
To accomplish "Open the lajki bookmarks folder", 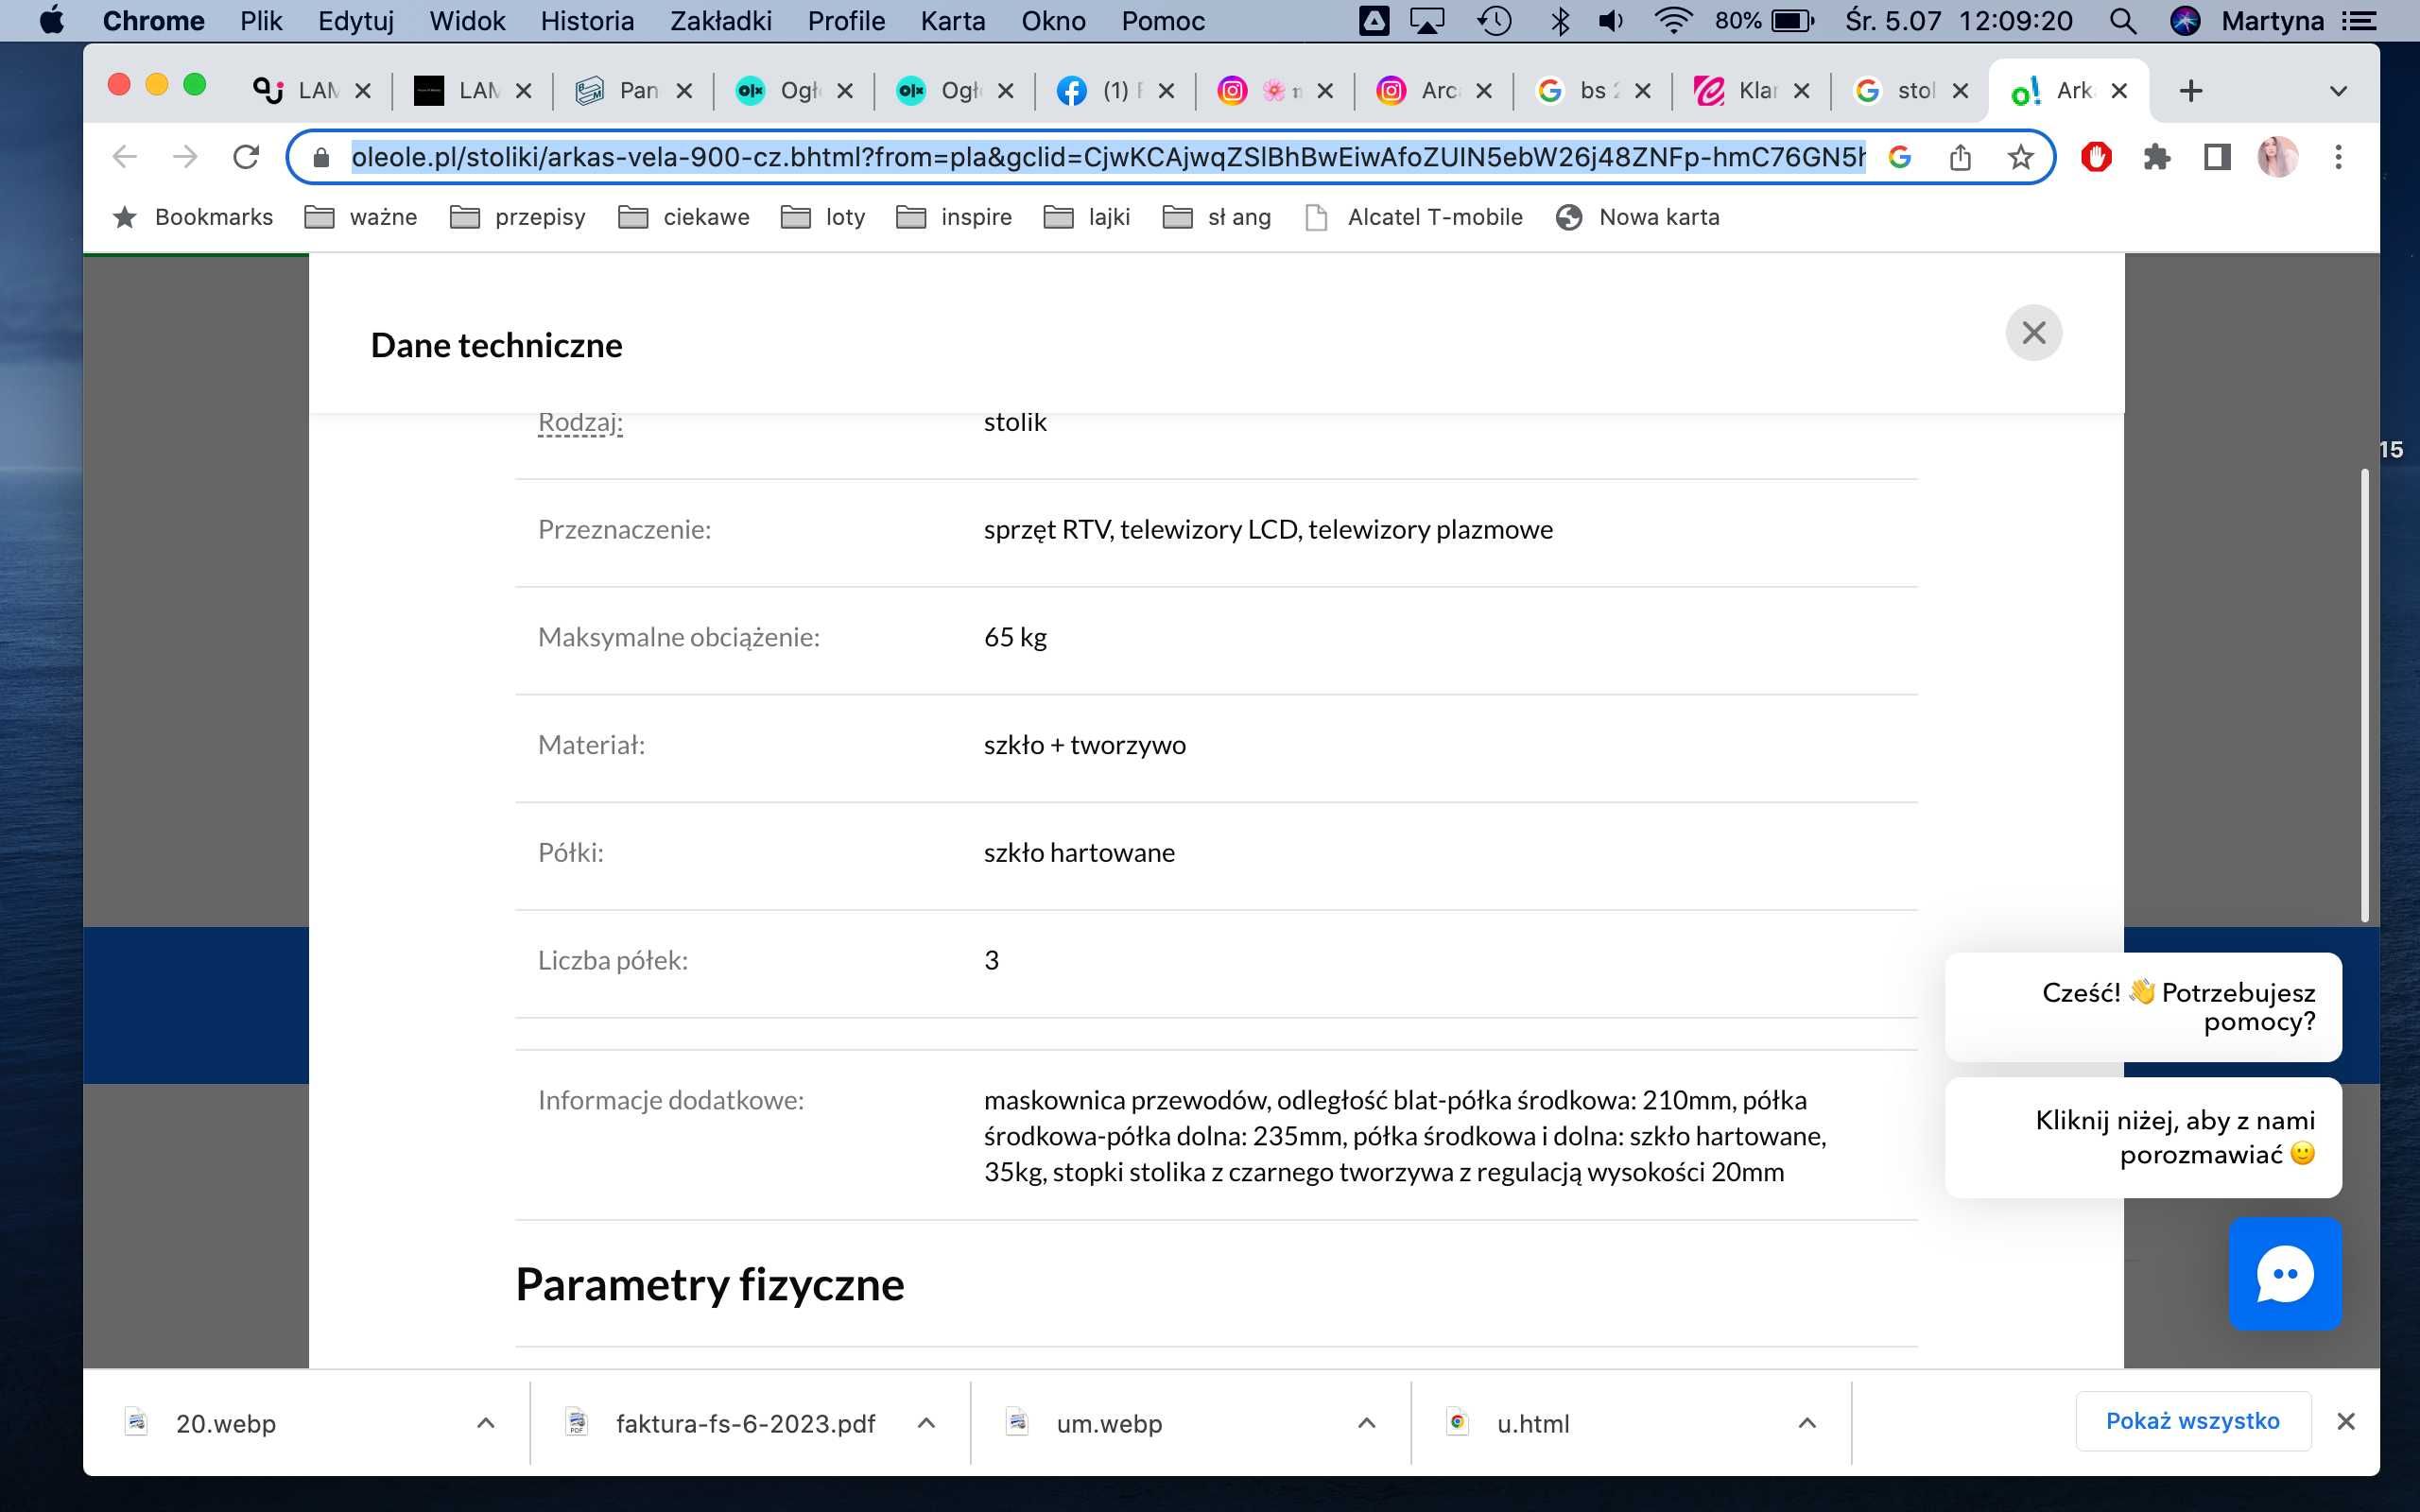I will pos(1087,217).
